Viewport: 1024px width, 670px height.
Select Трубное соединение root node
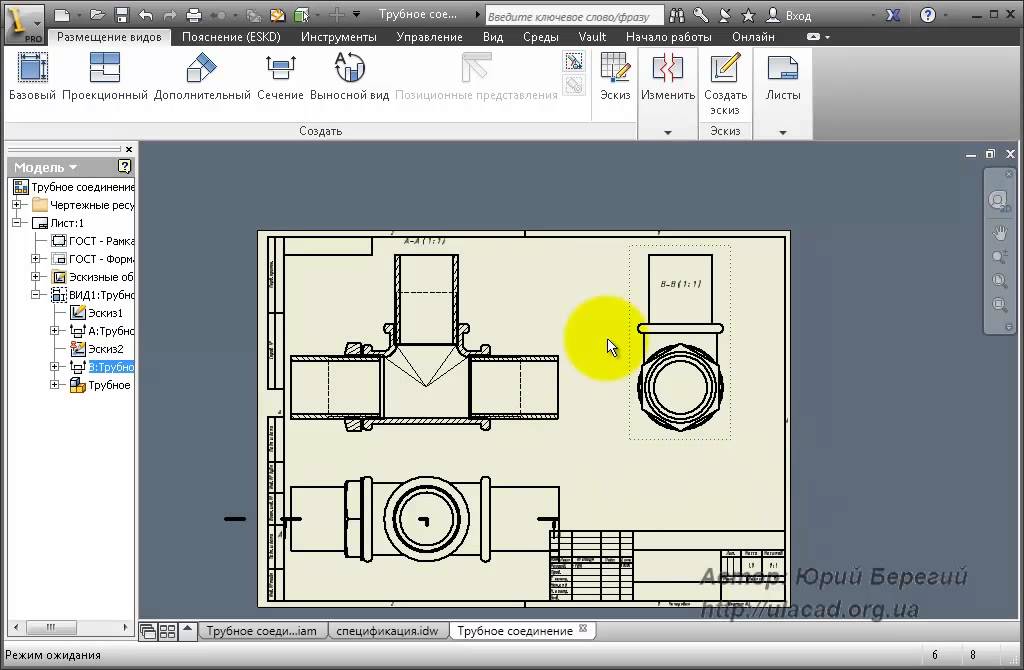click(74, 187)
